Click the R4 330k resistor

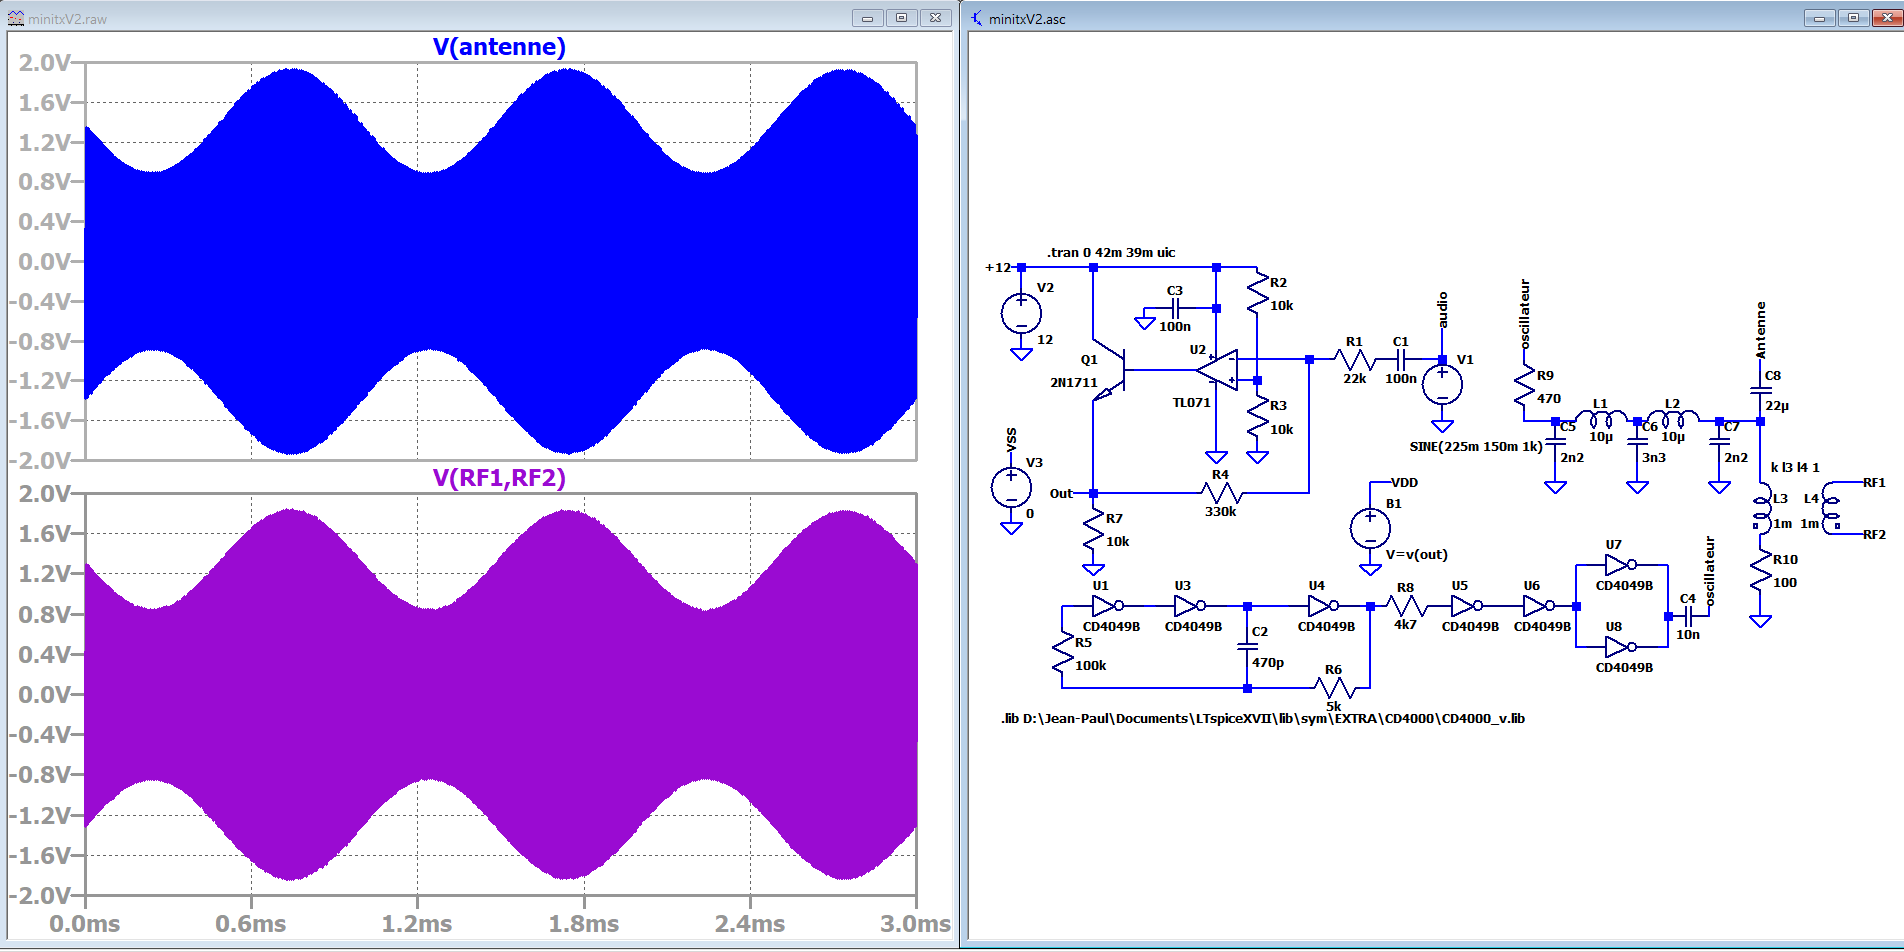[x=1222, y=492]
